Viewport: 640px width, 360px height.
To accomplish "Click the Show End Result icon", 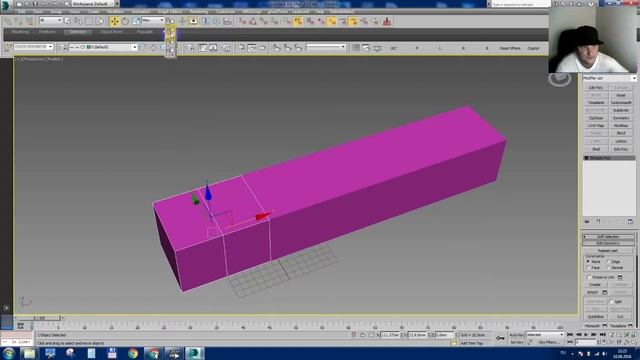I will pos(598,221).
